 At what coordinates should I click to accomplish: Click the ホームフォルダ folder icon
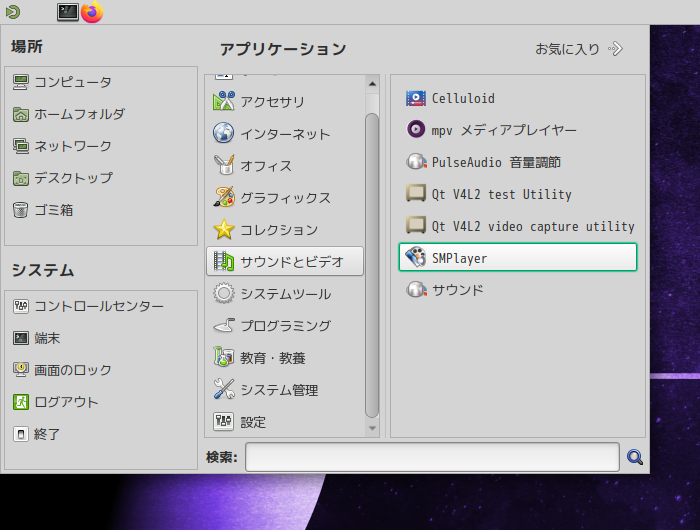(21, 114)
